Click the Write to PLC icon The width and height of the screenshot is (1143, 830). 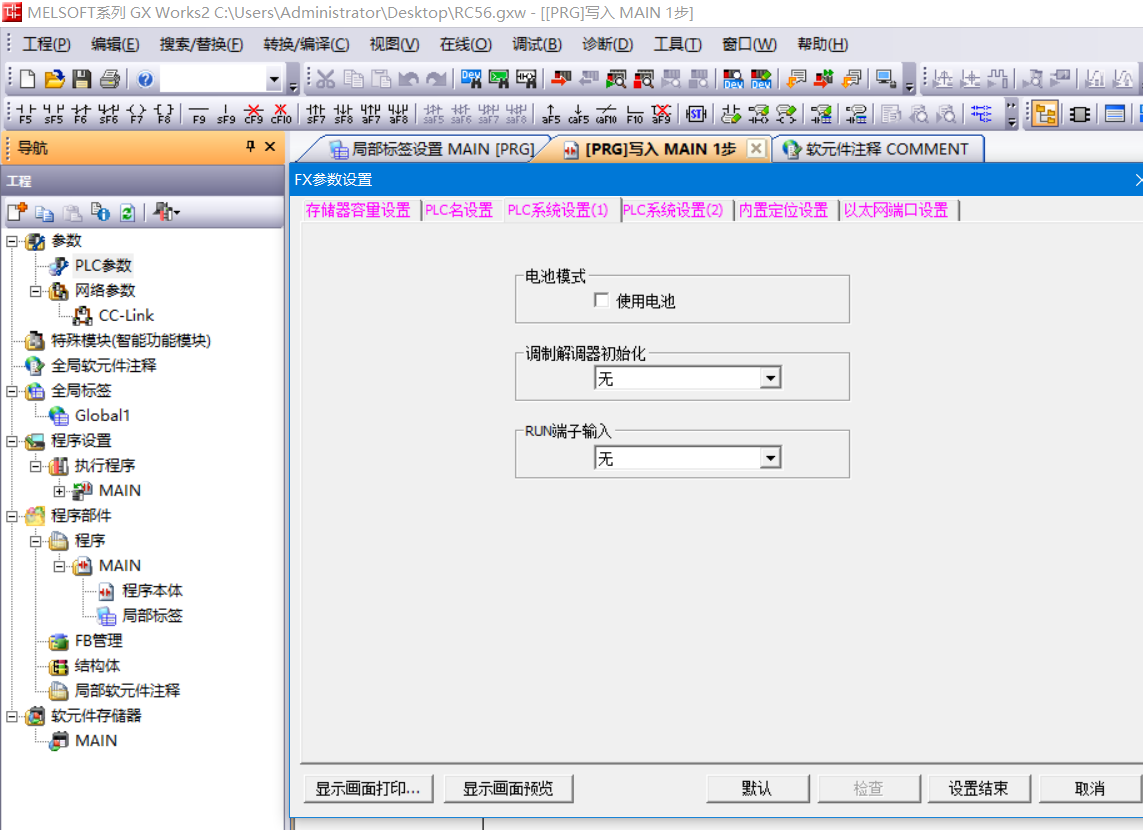click(560, 79)
